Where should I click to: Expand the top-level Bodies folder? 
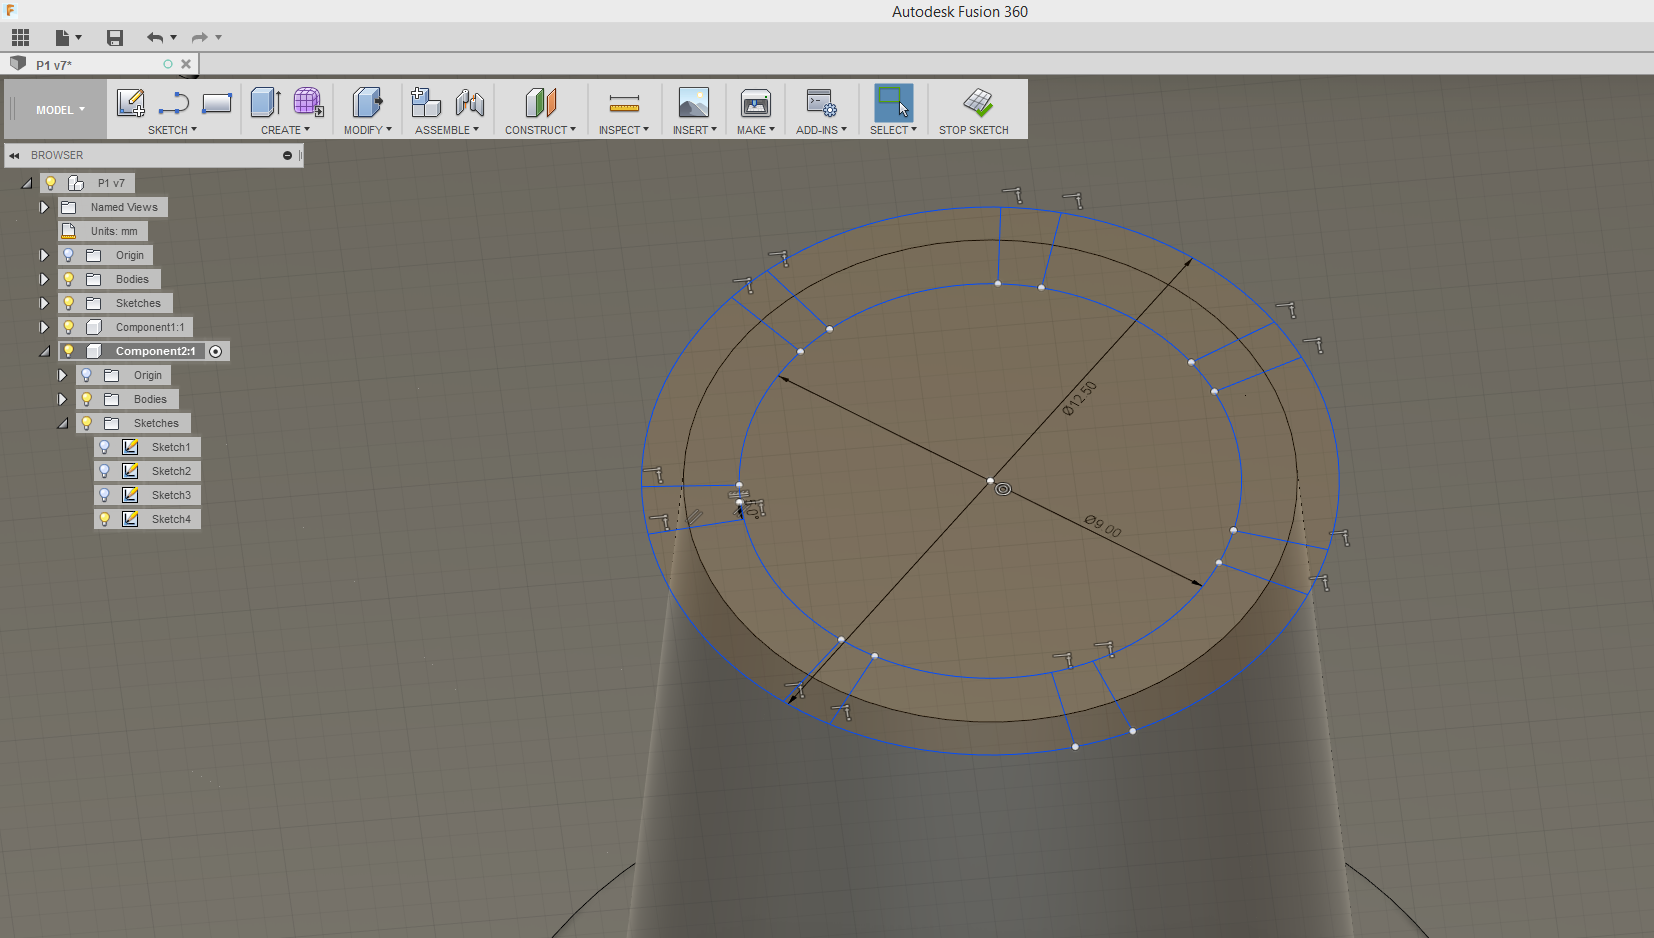point(44,279)
